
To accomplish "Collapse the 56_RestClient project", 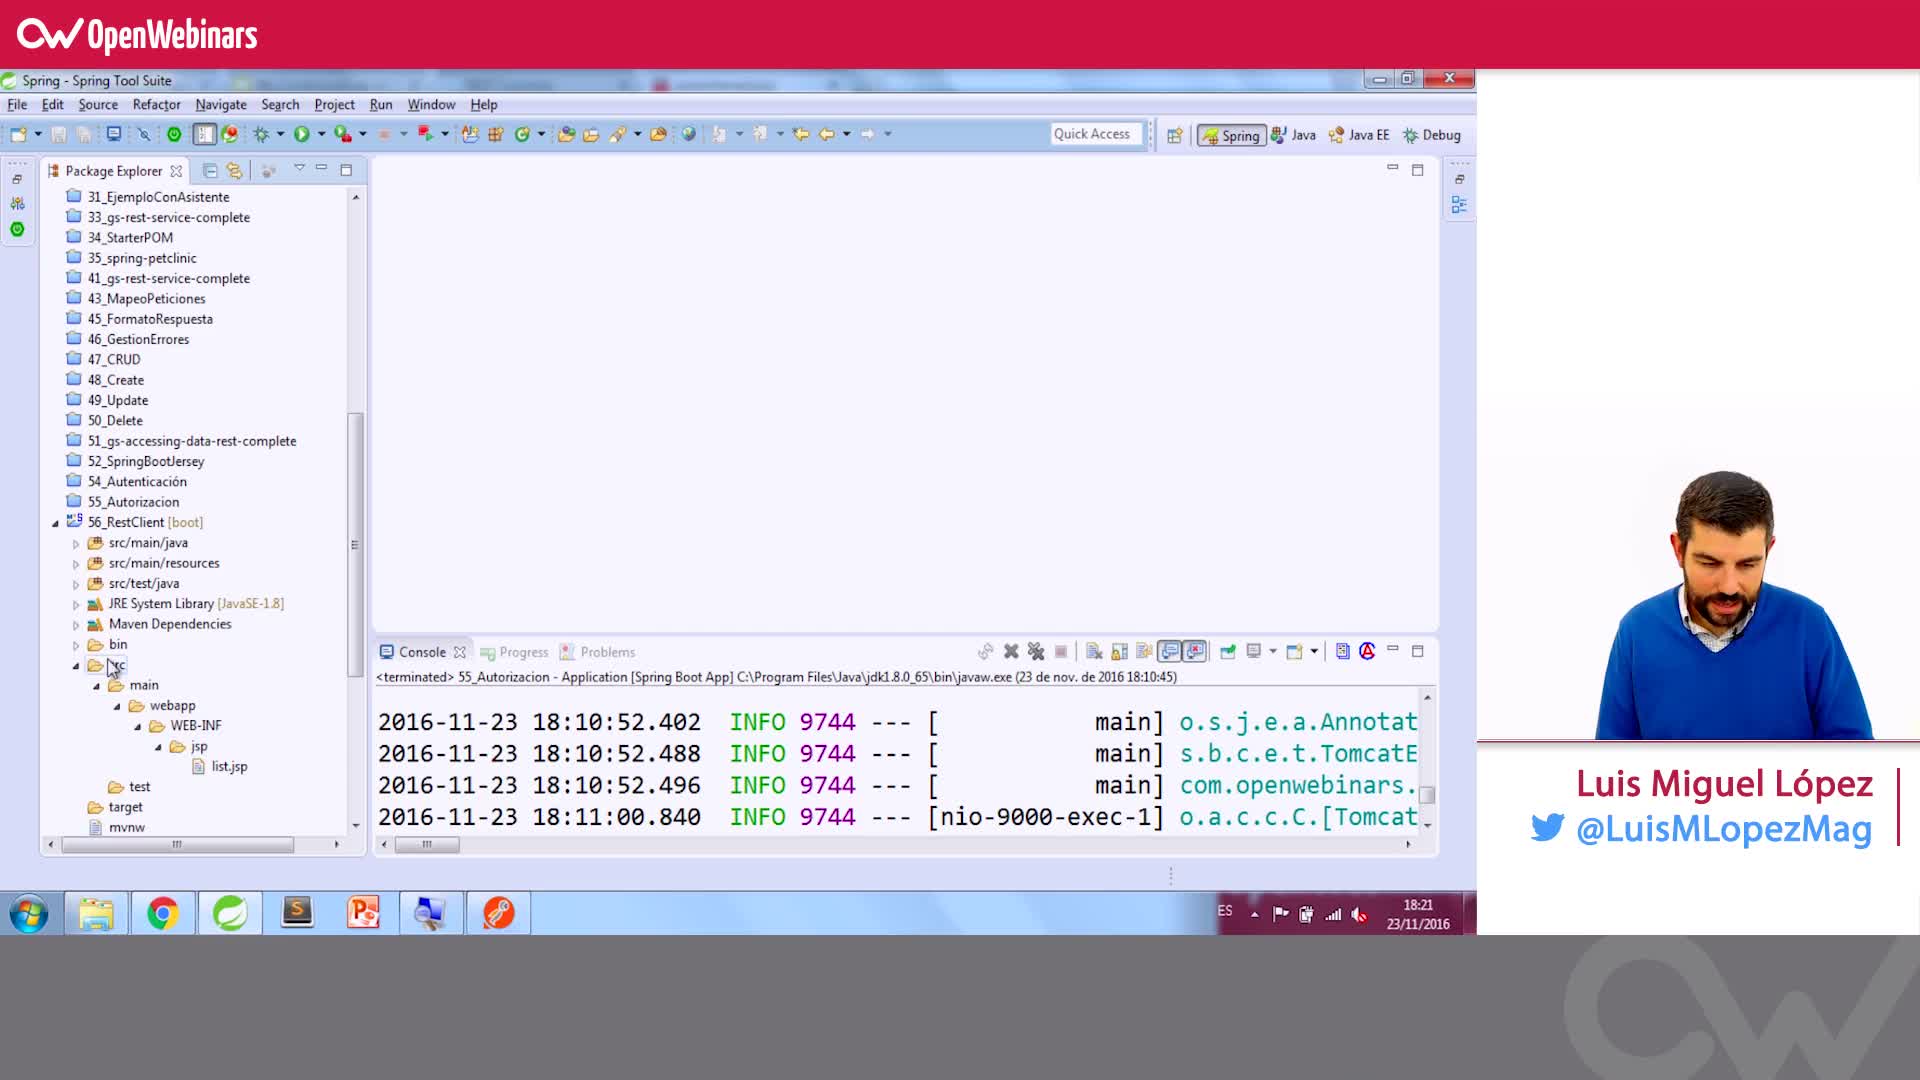I will click(57, 522).
